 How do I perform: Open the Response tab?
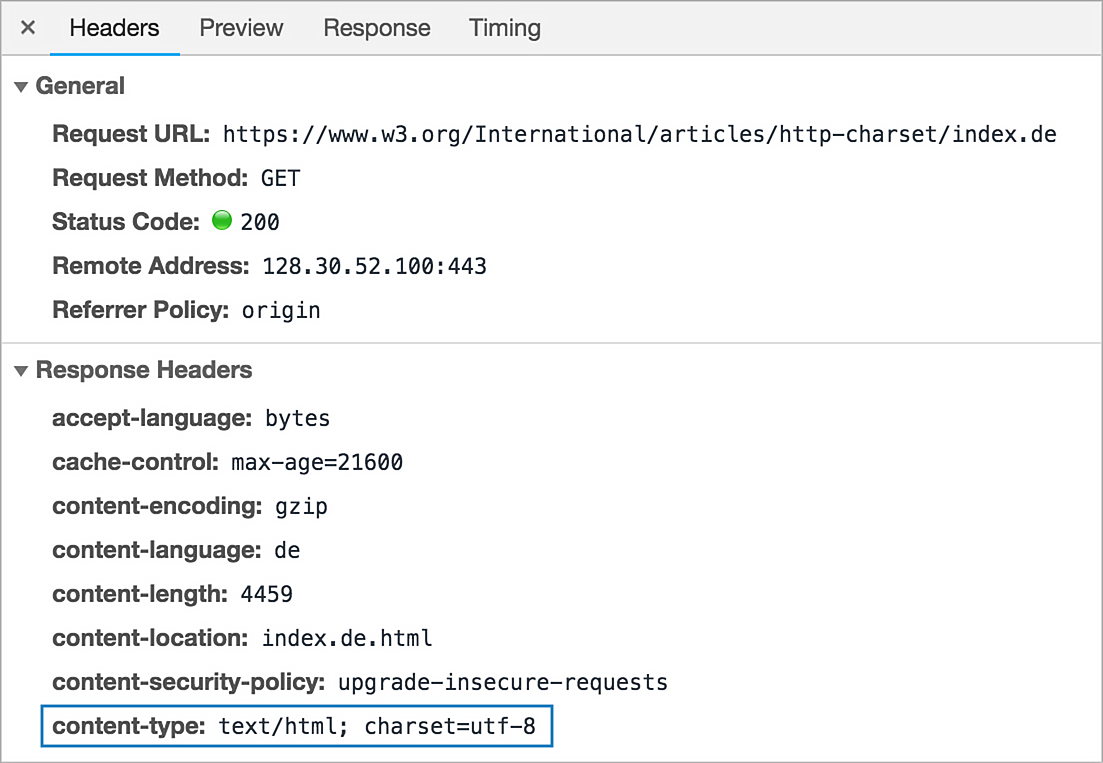376,28
